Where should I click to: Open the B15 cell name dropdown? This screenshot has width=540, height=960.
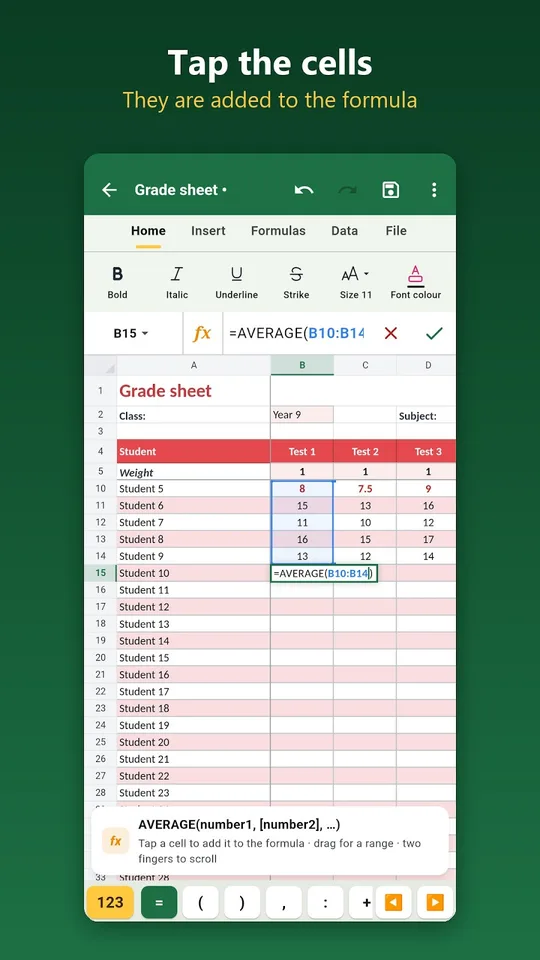(x=131, y=333)
